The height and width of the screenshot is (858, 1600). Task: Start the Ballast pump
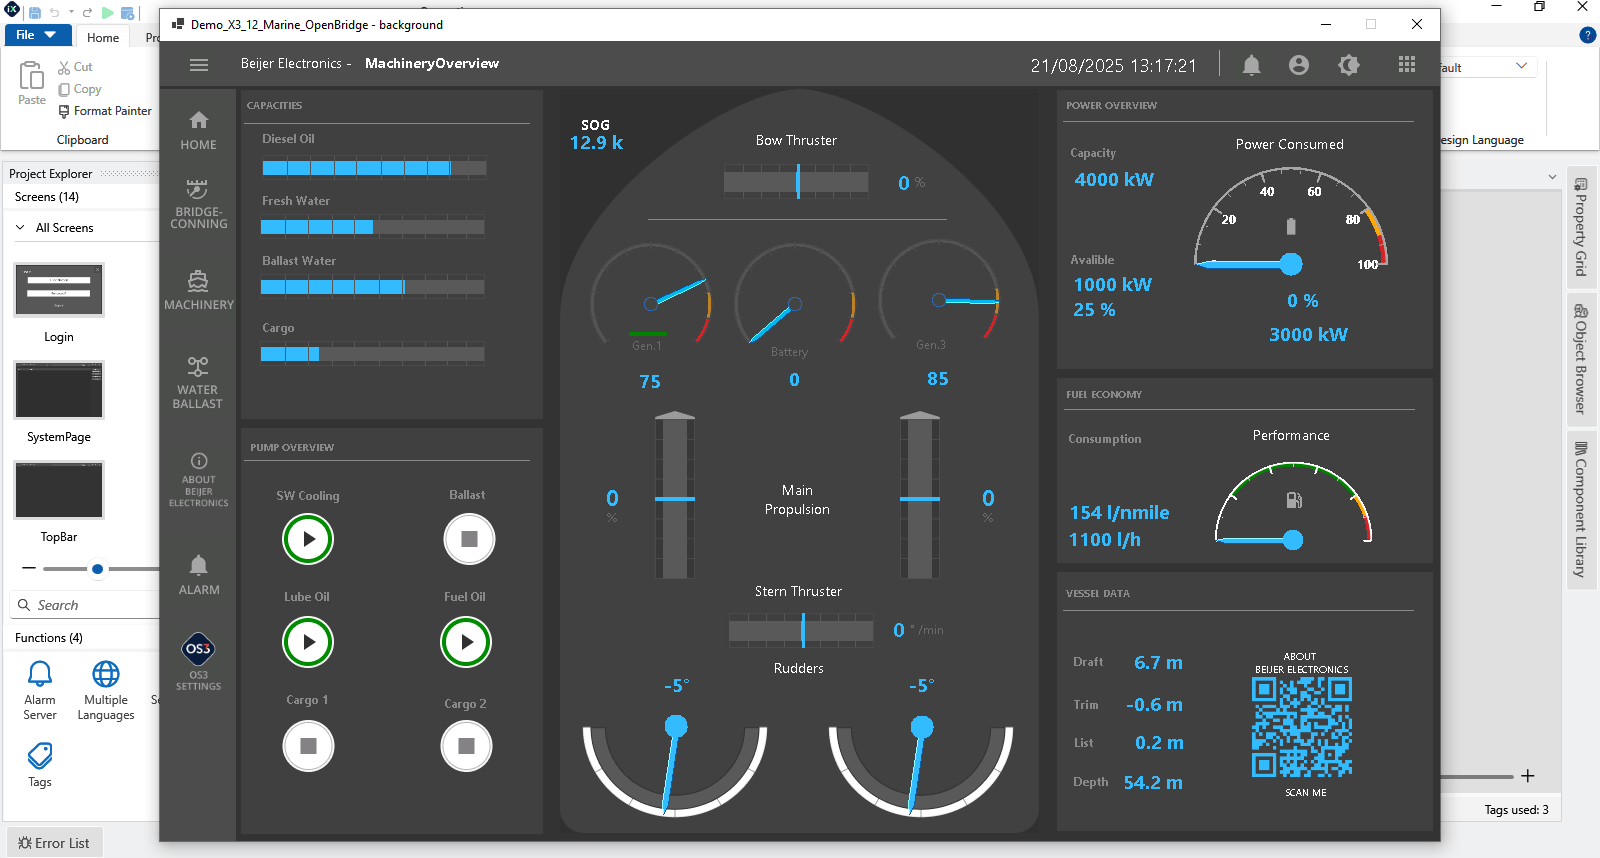coord(469,539)
